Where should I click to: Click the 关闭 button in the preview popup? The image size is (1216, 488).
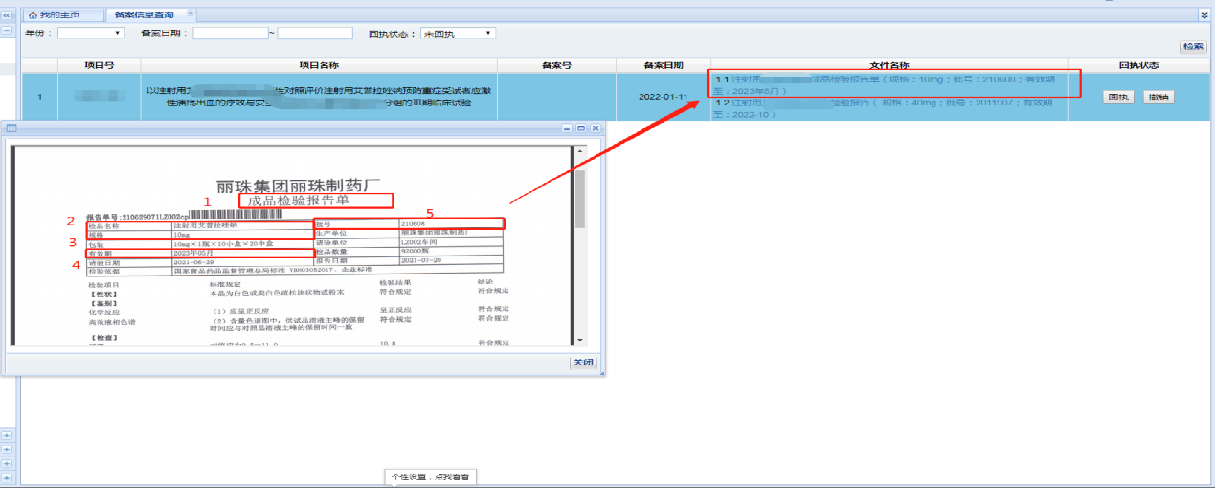[584, 362]
